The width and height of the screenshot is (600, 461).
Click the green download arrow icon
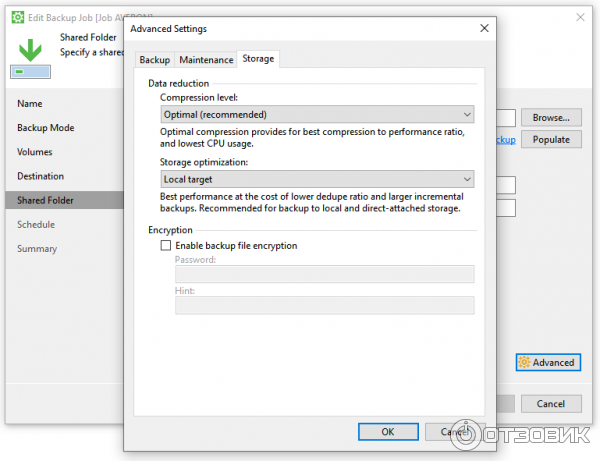coord(30,50)
